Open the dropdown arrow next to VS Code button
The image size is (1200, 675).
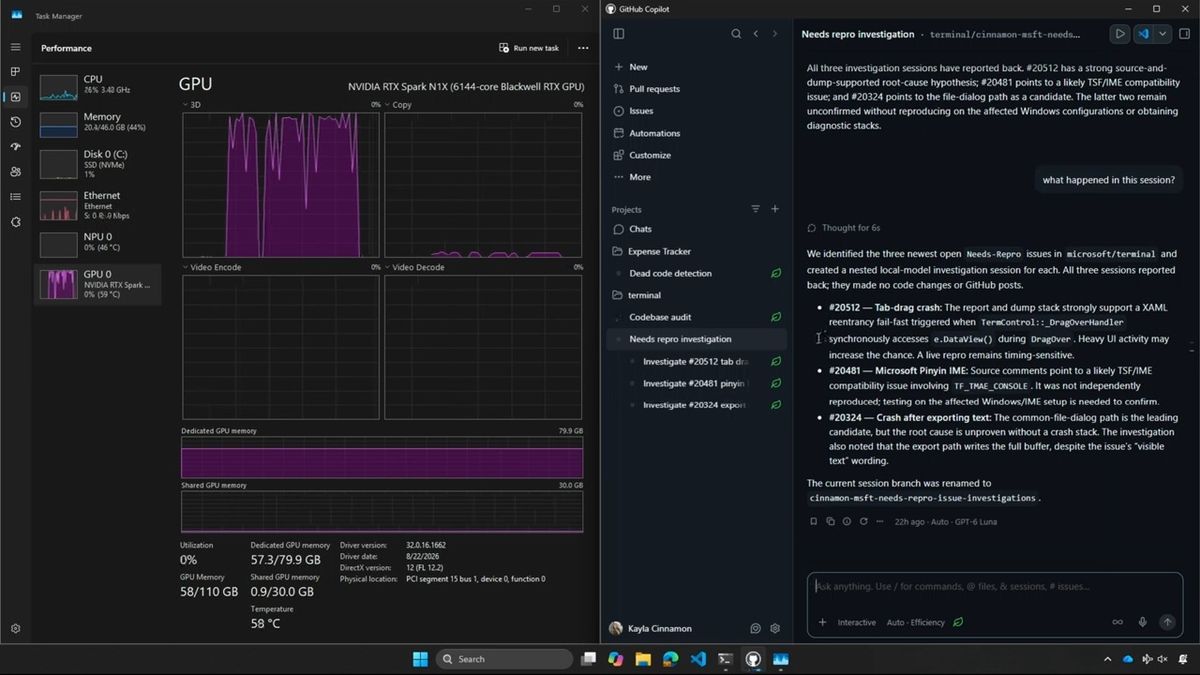(1162, 34)
